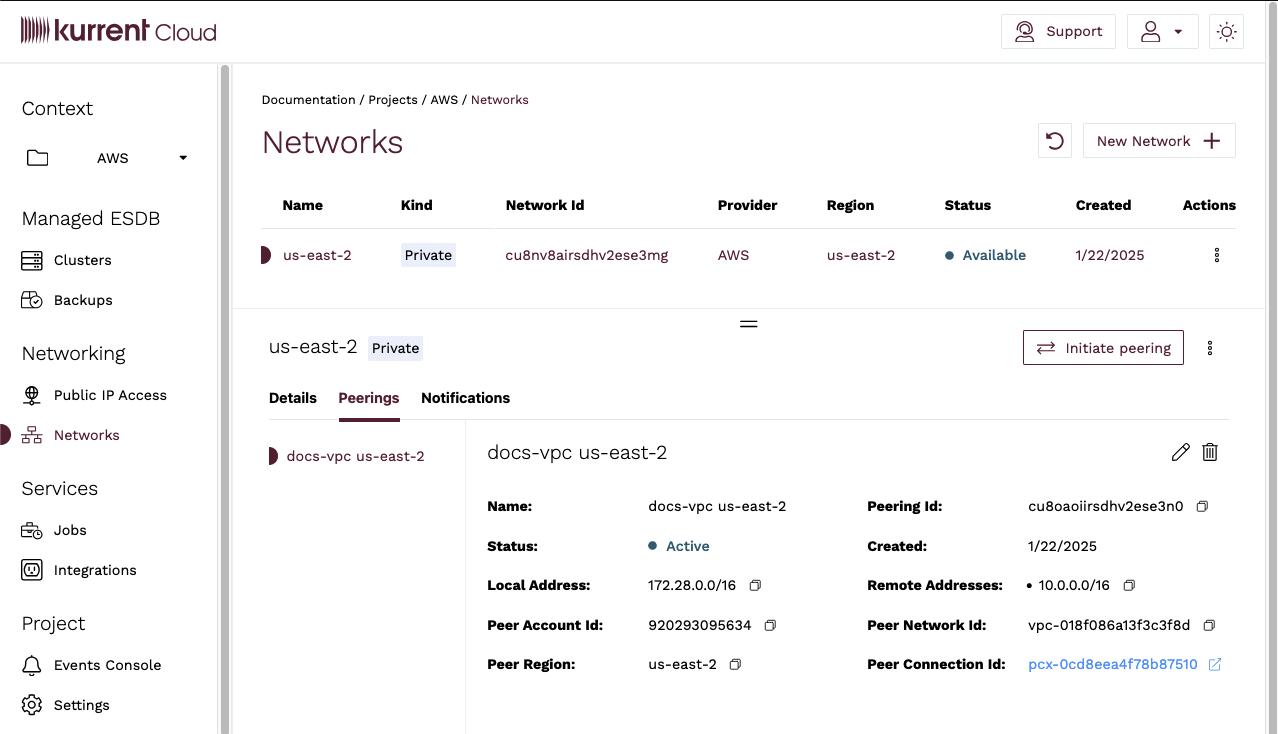
Task: Open more options next to Initiate peering
Action: [x=1210, y=348]
